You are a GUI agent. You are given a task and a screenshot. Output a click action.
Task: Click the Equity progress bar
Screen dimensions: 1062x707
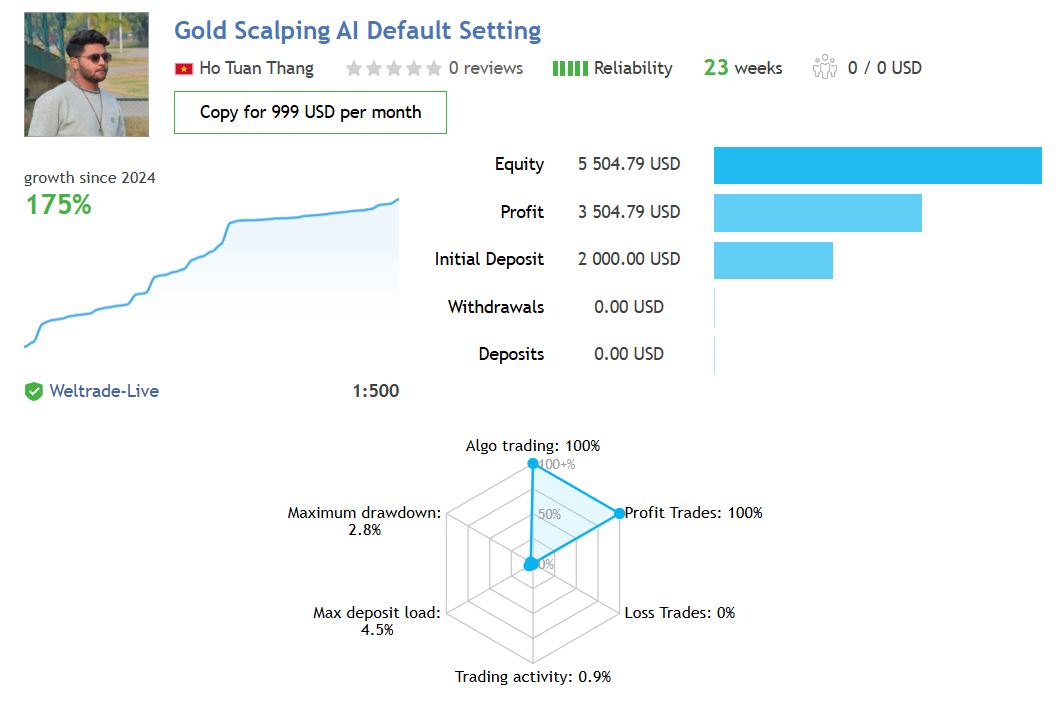(x=877, y=164)
